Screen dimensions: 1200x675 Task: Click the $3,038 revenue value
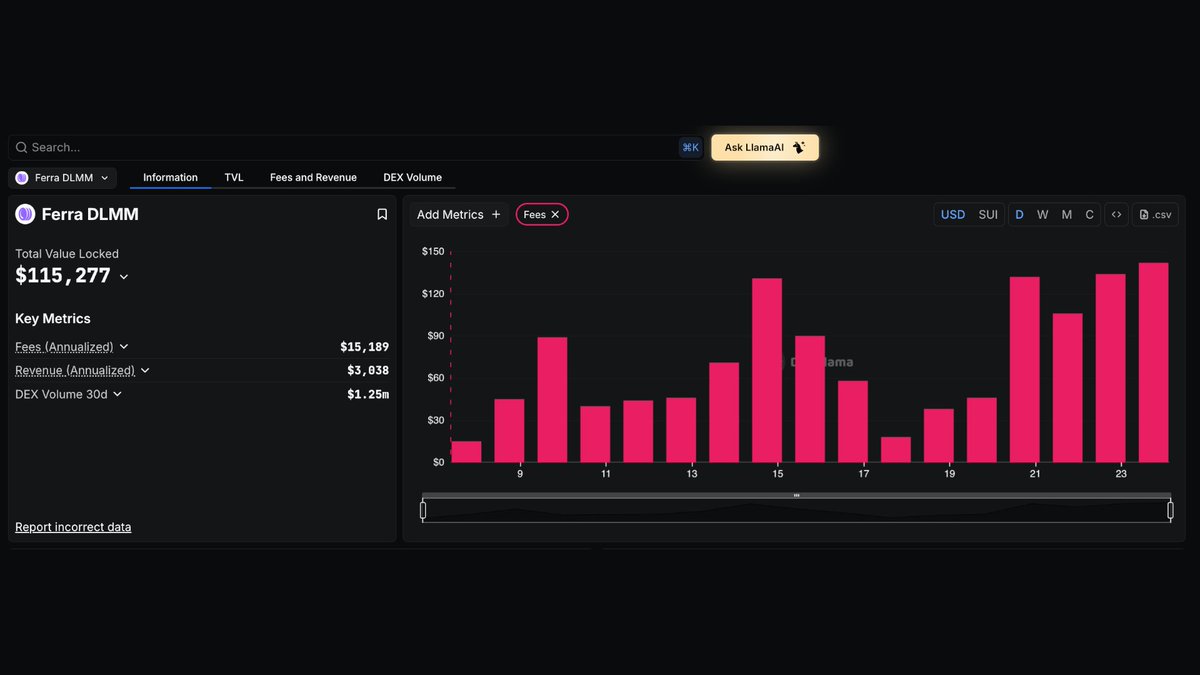pyautogui.click(x=368, y=370)
